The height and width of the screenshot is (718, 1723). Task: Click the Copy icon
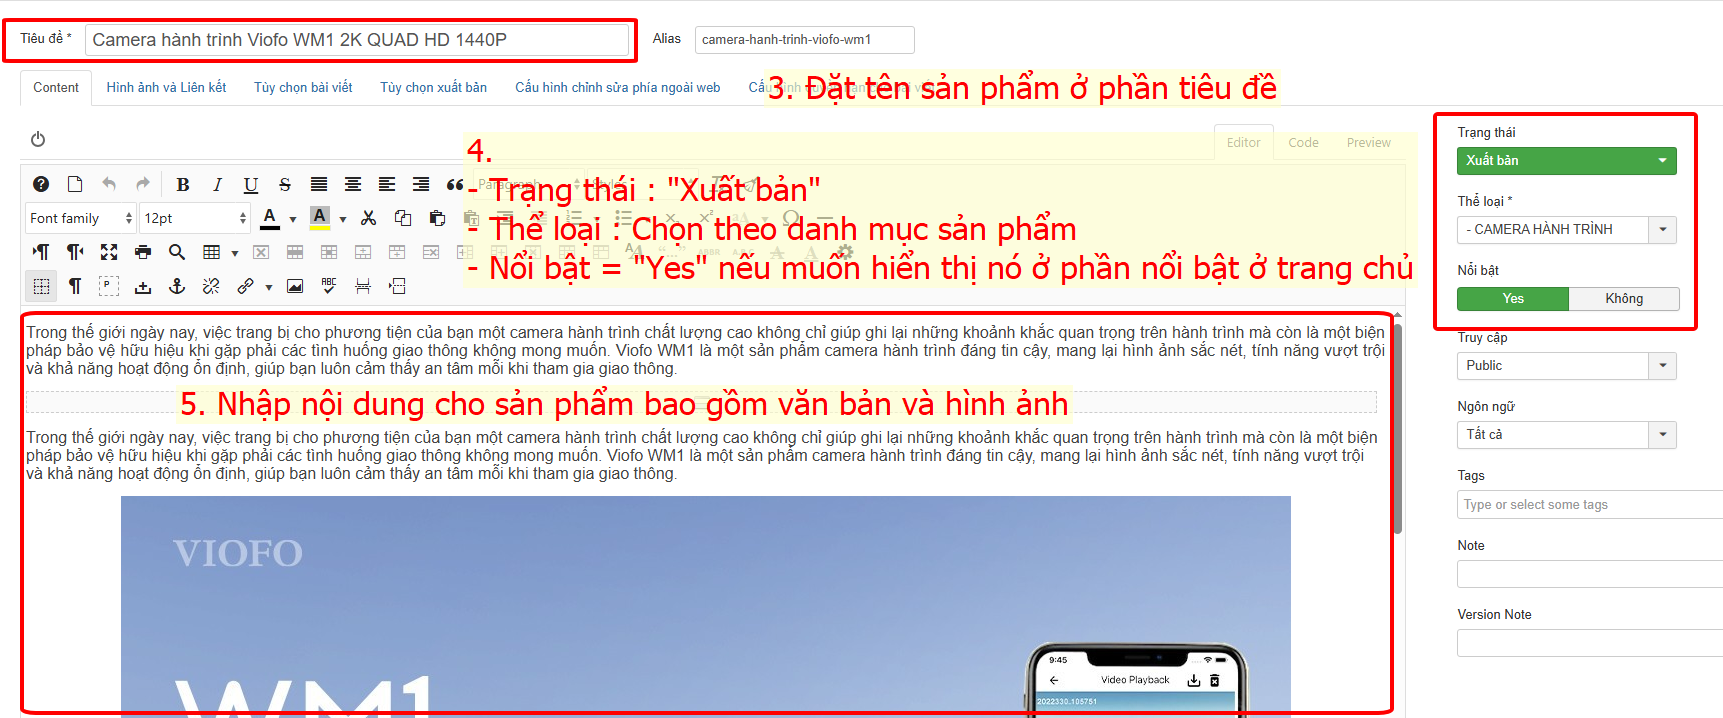coord(403,218)
